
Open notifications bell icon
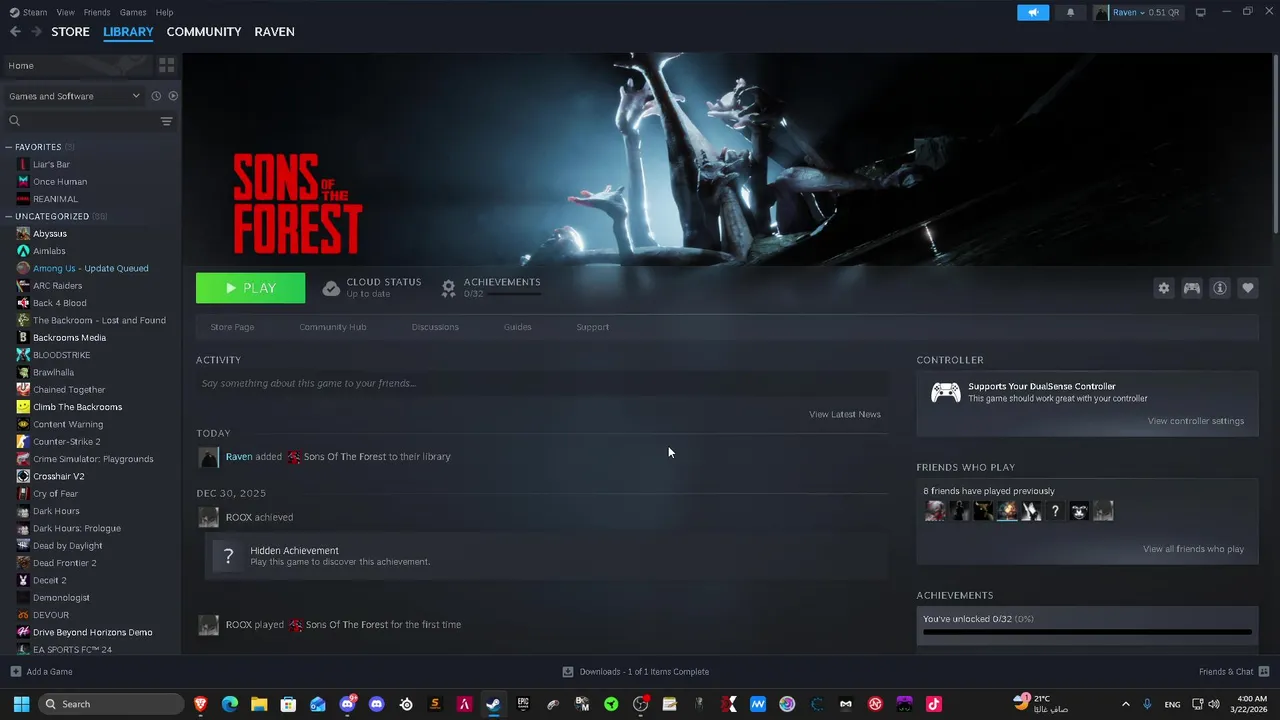[1071, 12]
